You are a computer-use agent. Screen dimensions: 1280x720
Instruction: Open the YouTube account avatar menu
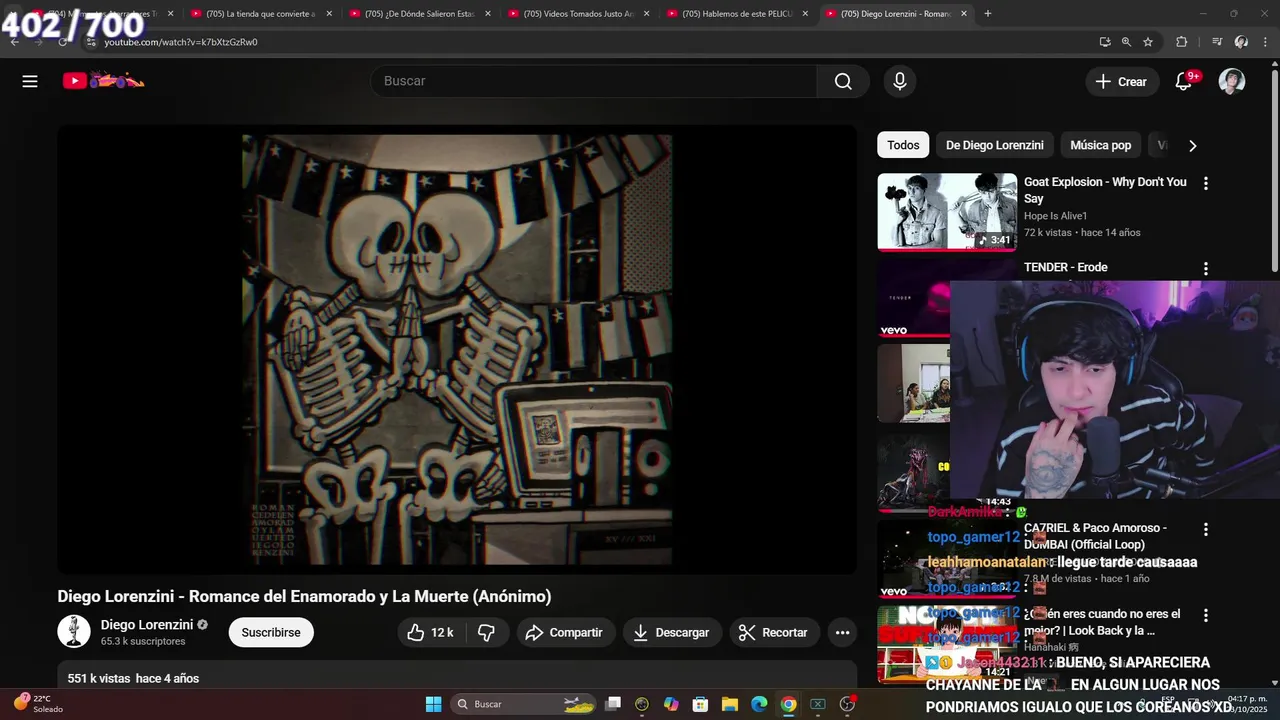pyautogui.click(x=1232, y=81)
